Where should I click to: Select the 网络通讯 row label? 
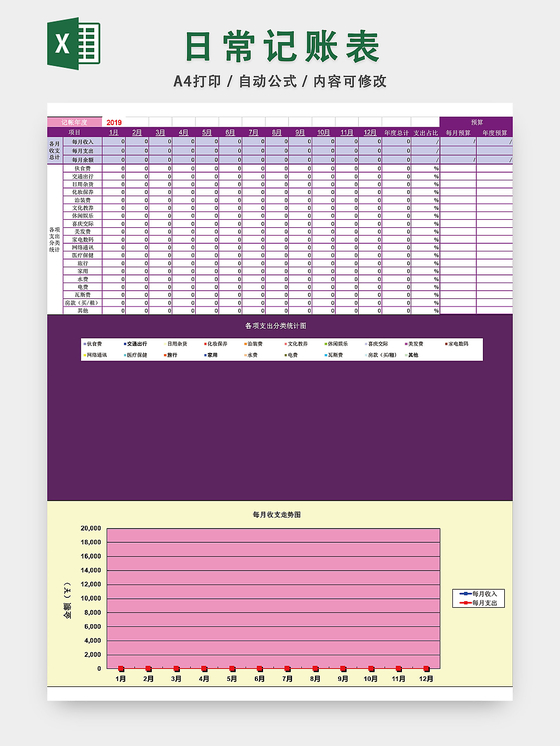click(x=83, y=247)
